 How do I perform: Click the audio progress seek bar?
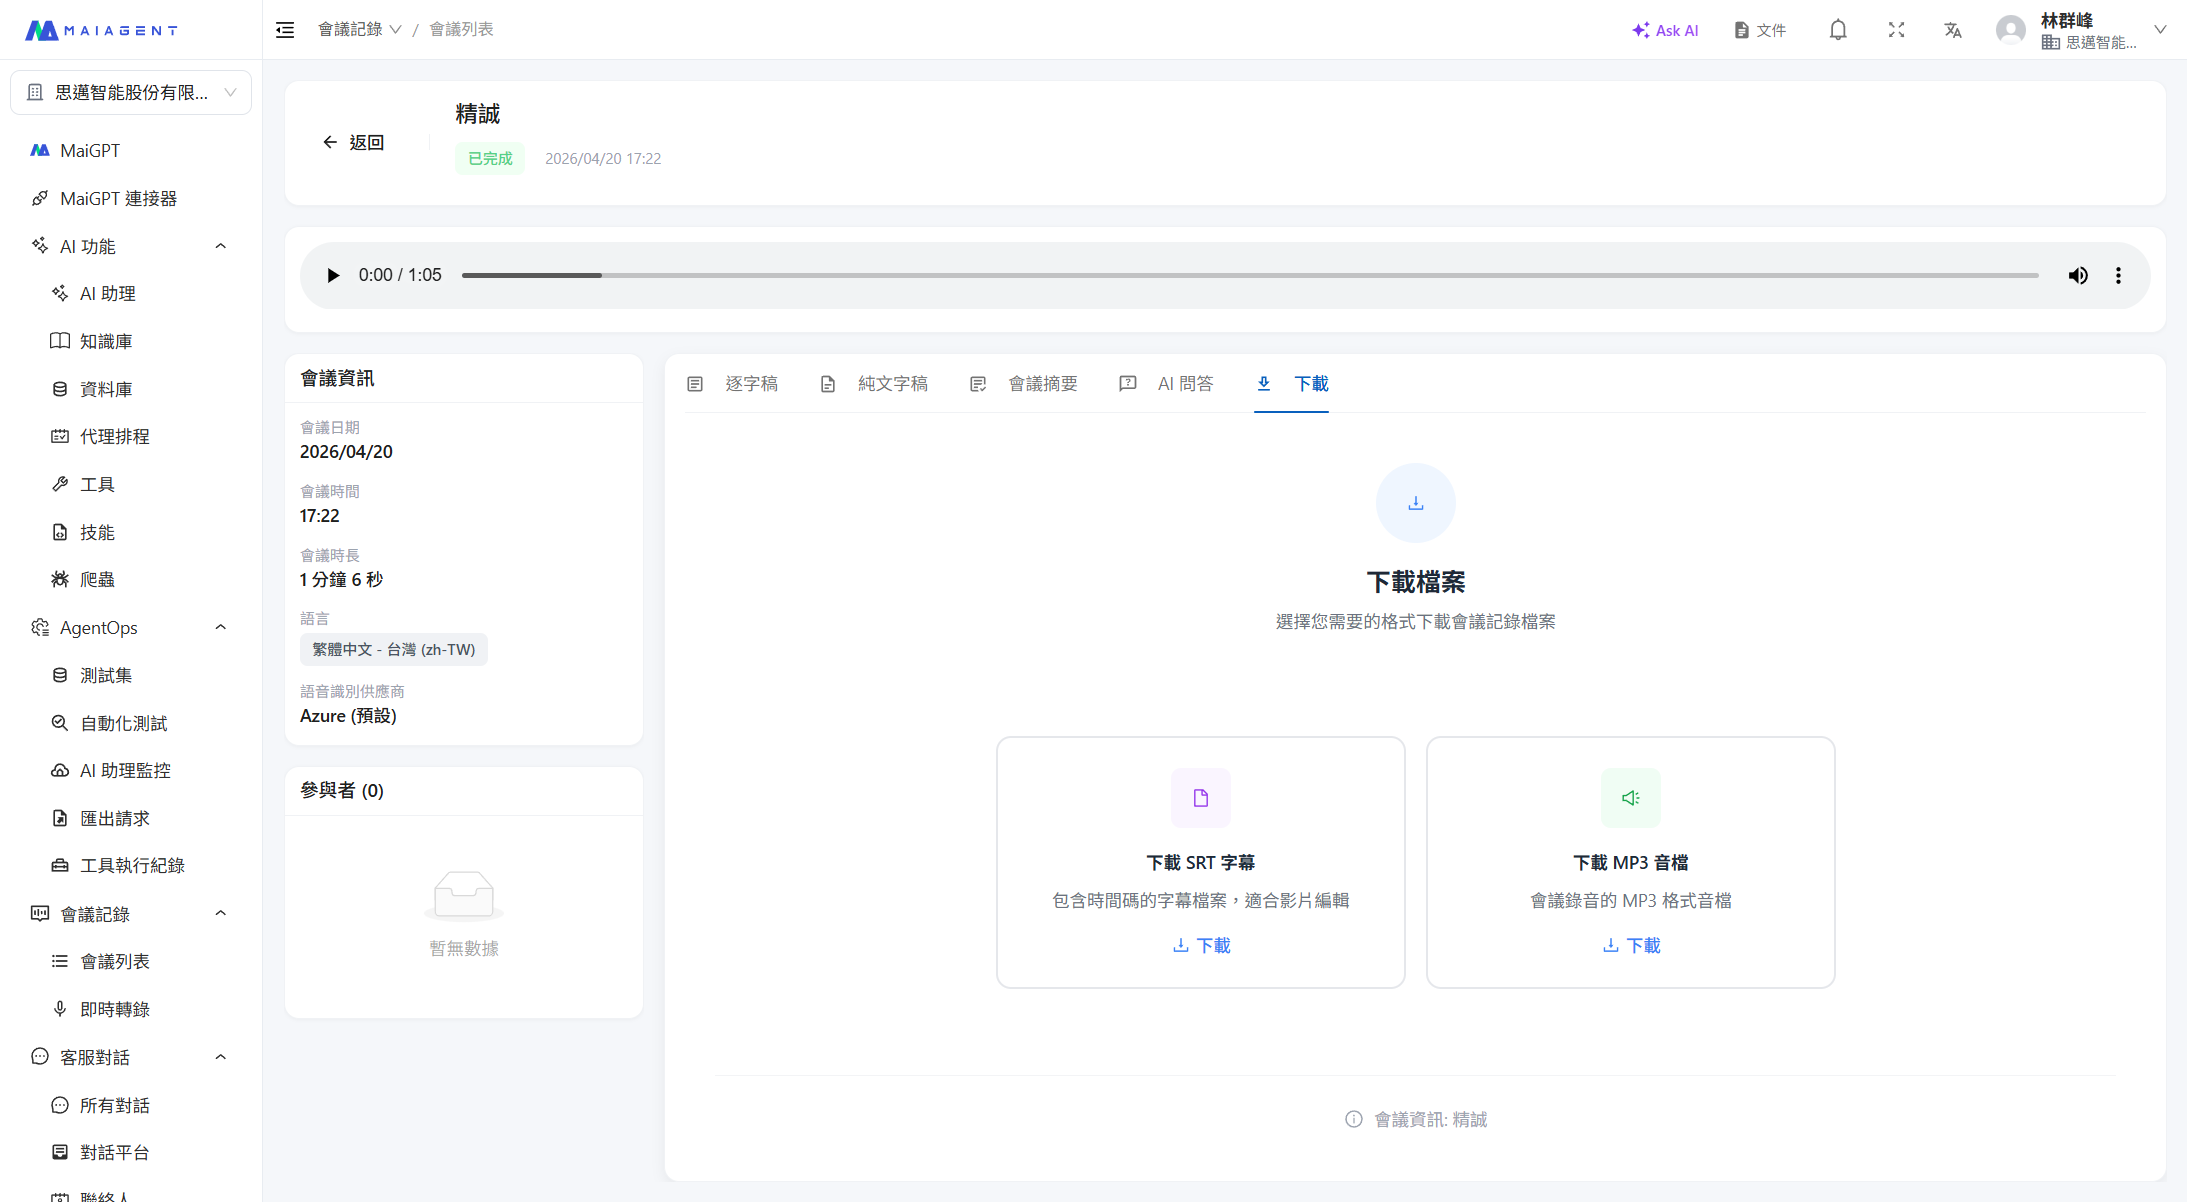1250,275
